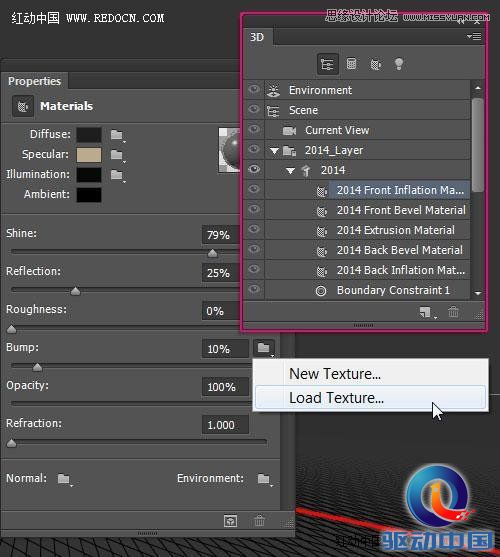This screenshot has width=500, height=557.
Task: Open the 3D panel flyout menu
Action: point(474,36)
